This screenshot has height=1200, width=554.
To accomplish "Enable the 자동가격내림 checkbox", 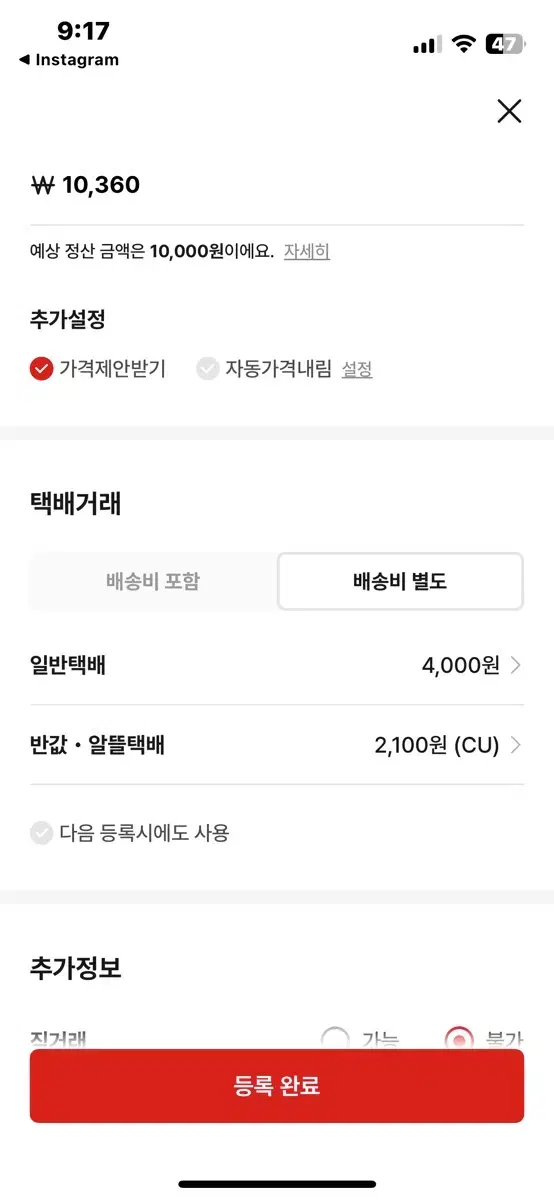I will (207, 369).
